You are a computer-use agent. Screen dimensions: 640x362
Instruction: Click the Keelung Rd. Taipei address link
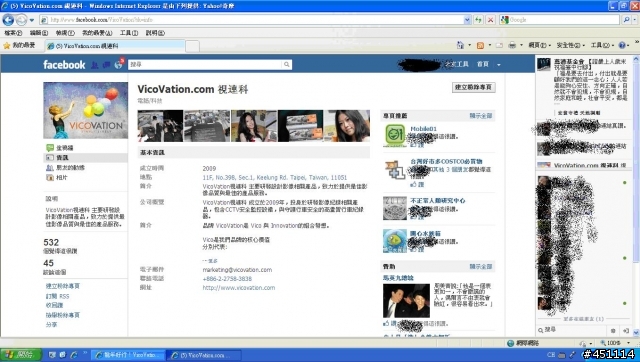275,178
